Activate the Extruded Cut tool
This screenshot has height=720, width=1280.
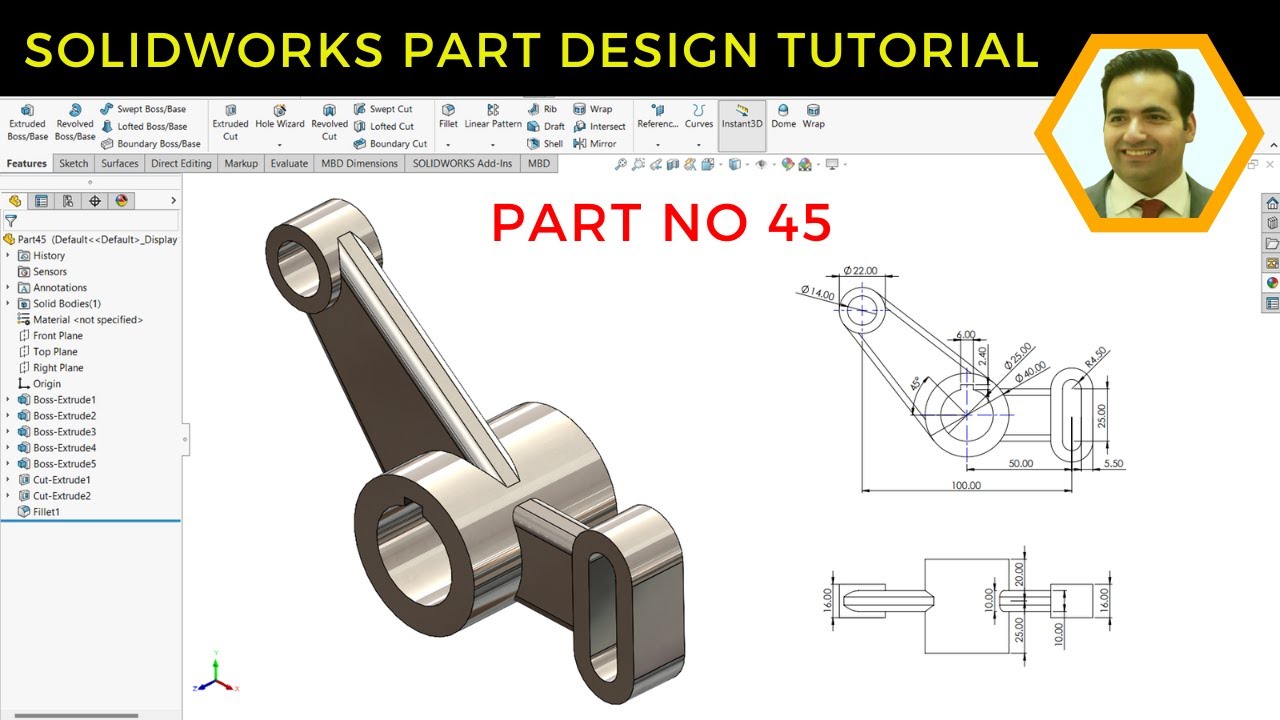[x=230, y=122]
